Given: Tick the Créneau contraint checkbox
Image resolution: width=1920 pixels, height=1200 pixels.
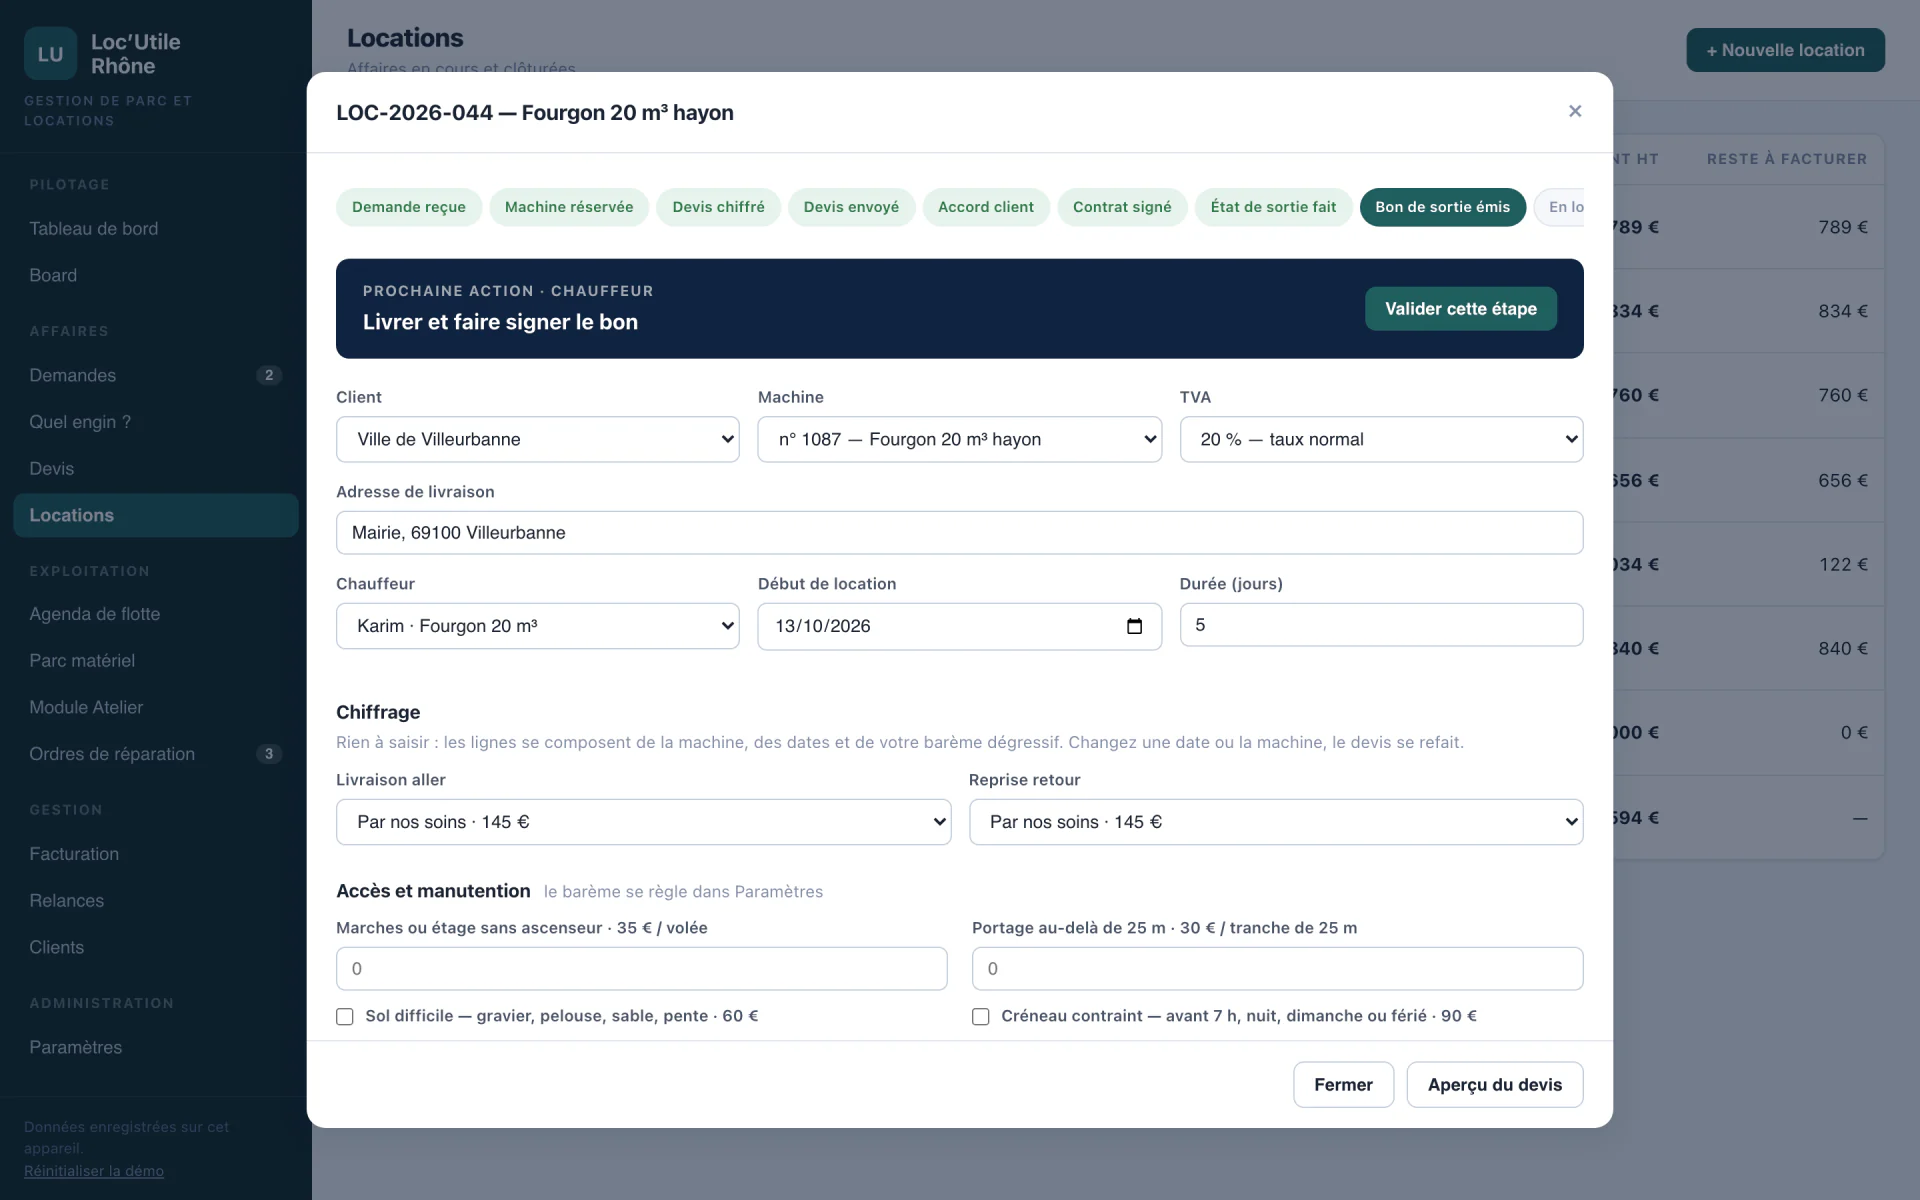Looking at the screenshot, I should (x=981, y=1016).
